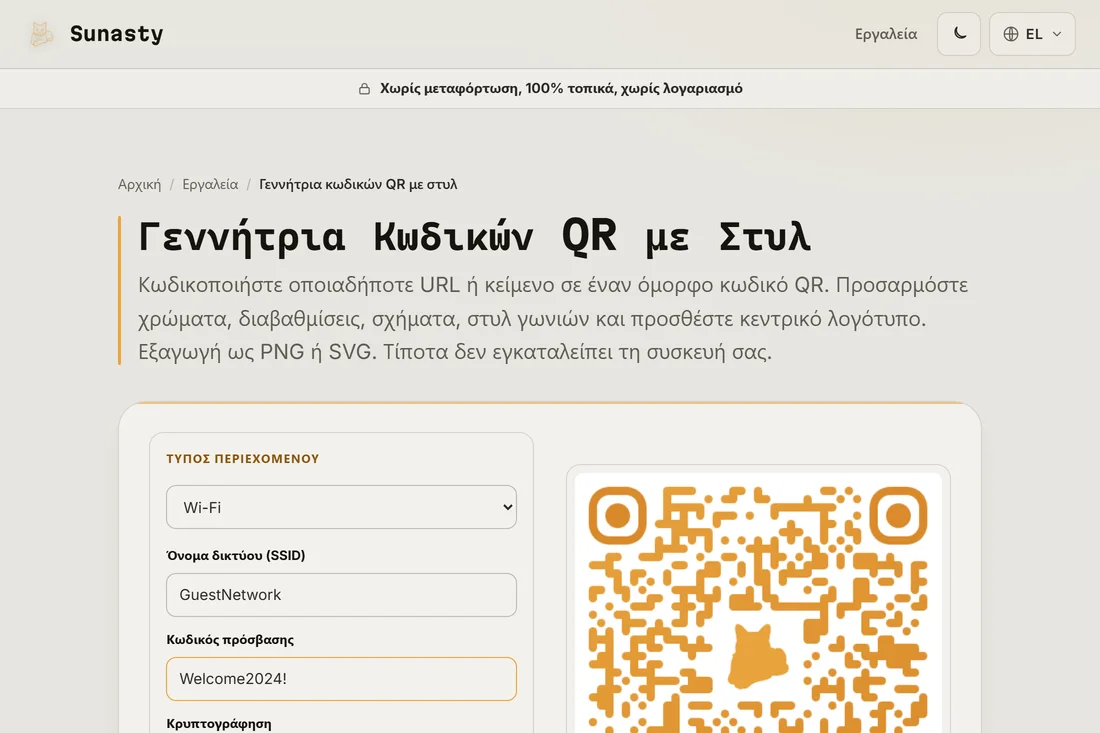
Task: Open the Sunasty home title link
Action: 116,34
